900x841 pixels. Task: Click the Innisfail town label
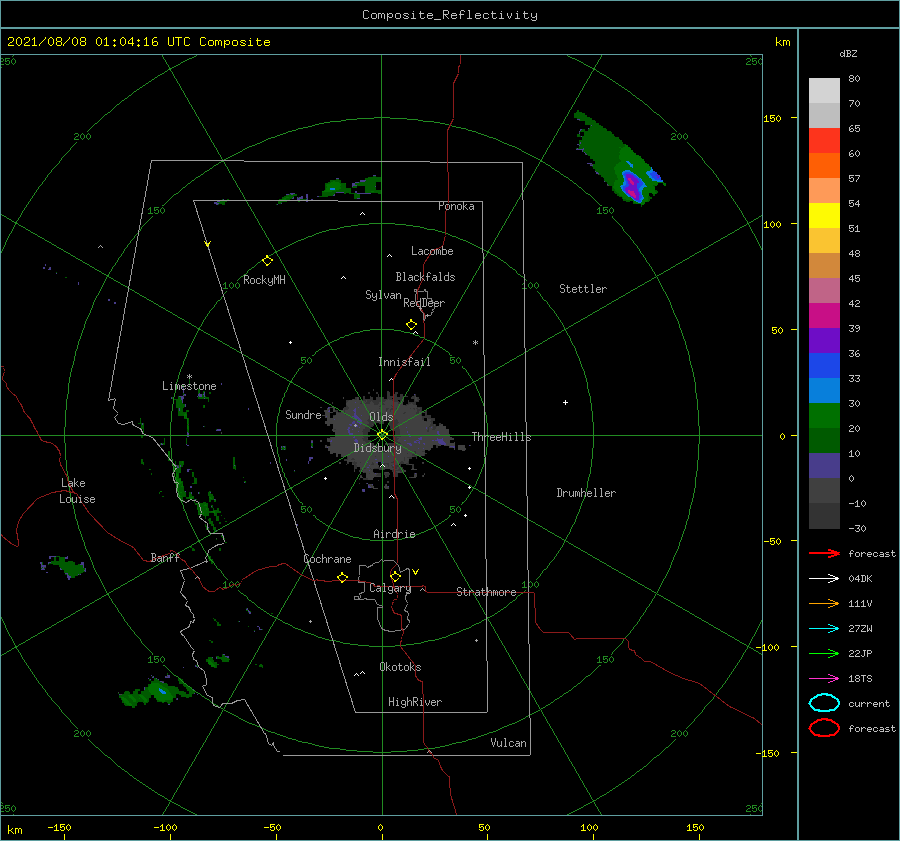(404, 362)
